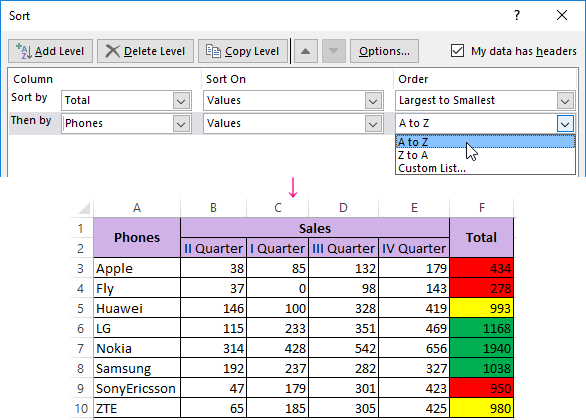This screenshot has height=420, width=586.
Task: Choose Custom List... option
Action: [x=485, y=168]
